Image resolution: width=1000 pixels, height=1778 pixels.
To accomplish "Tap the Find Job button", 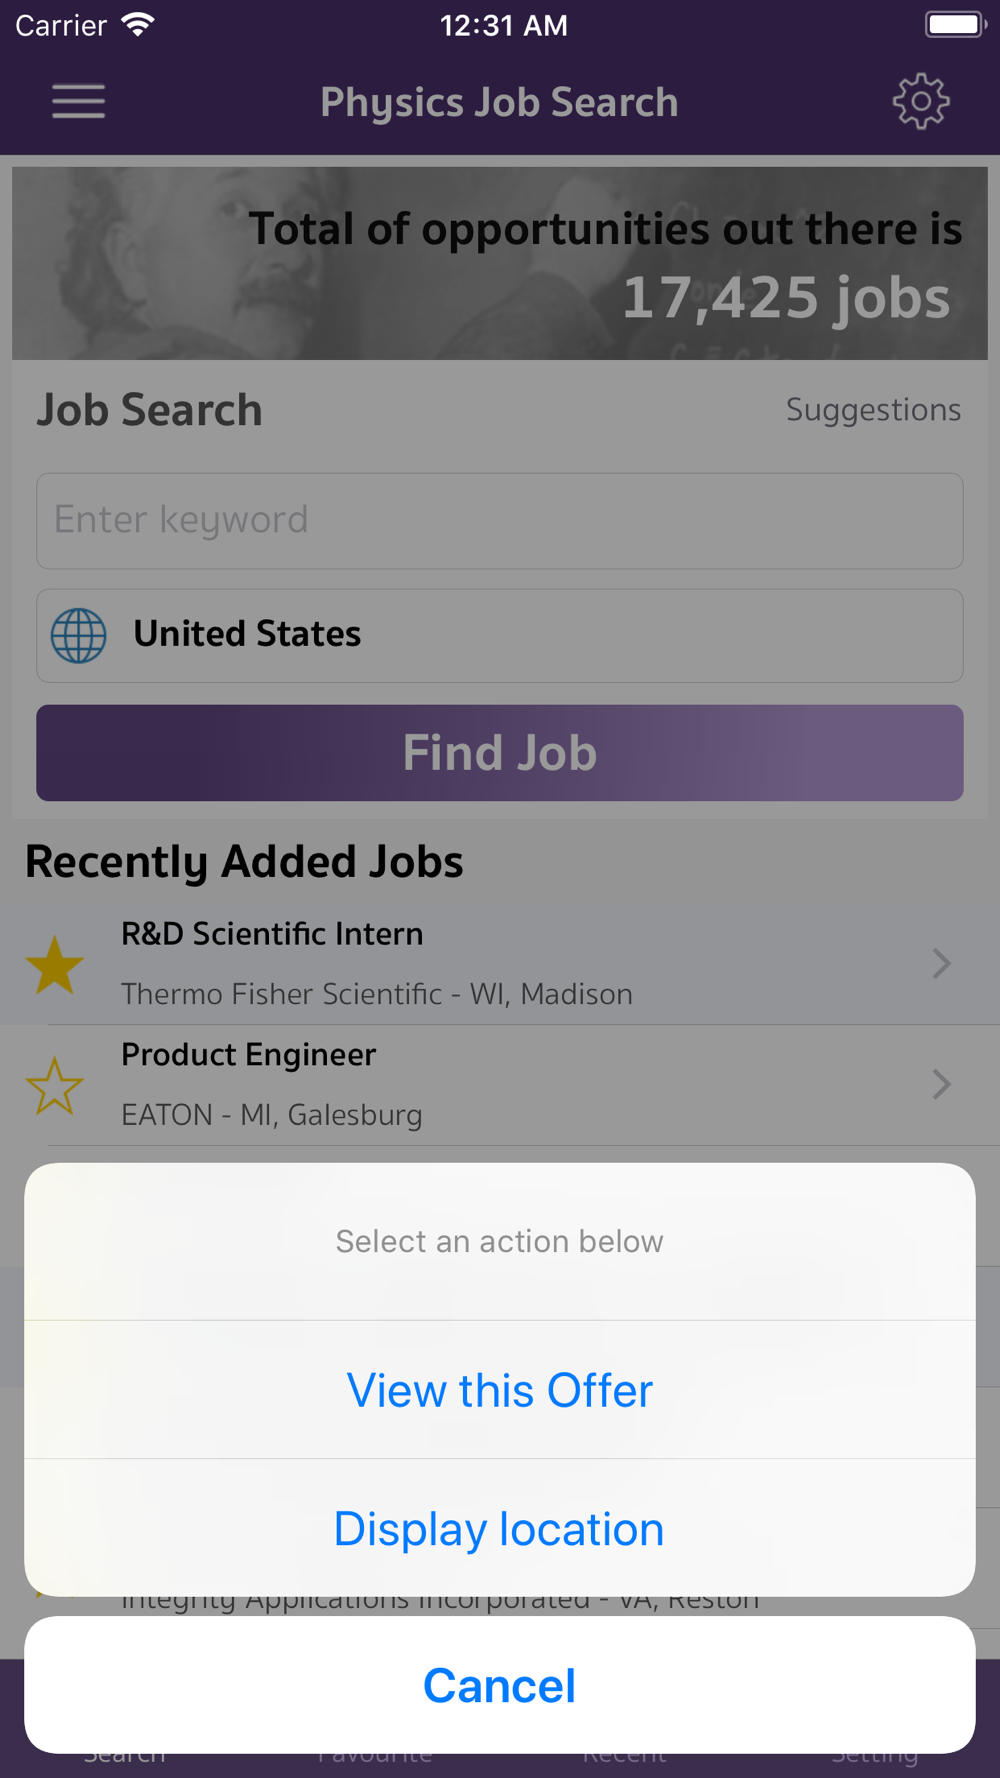I will (500, 753).
